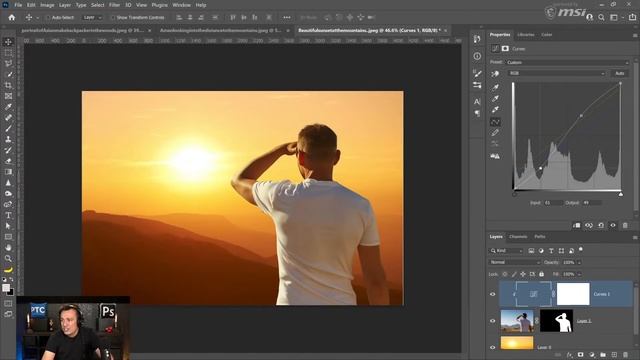
Task: Select the Rectangular Marquee tool
Action: tap(8, 53)
